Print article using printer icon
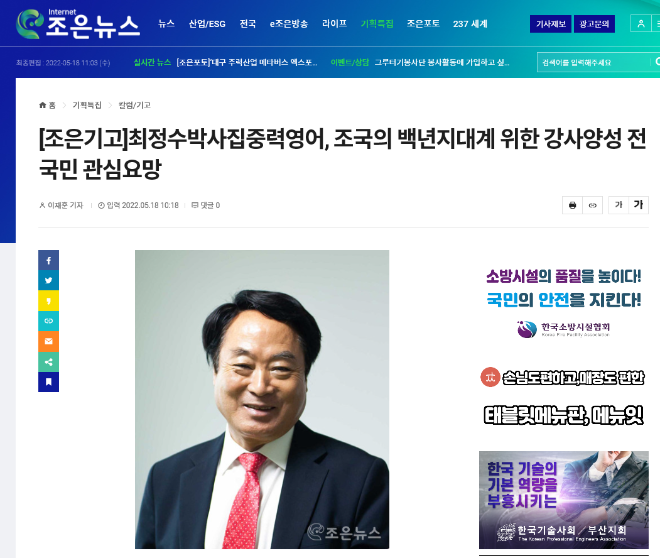Viewport: 660px width, 558px height. [x=572, y=205]
